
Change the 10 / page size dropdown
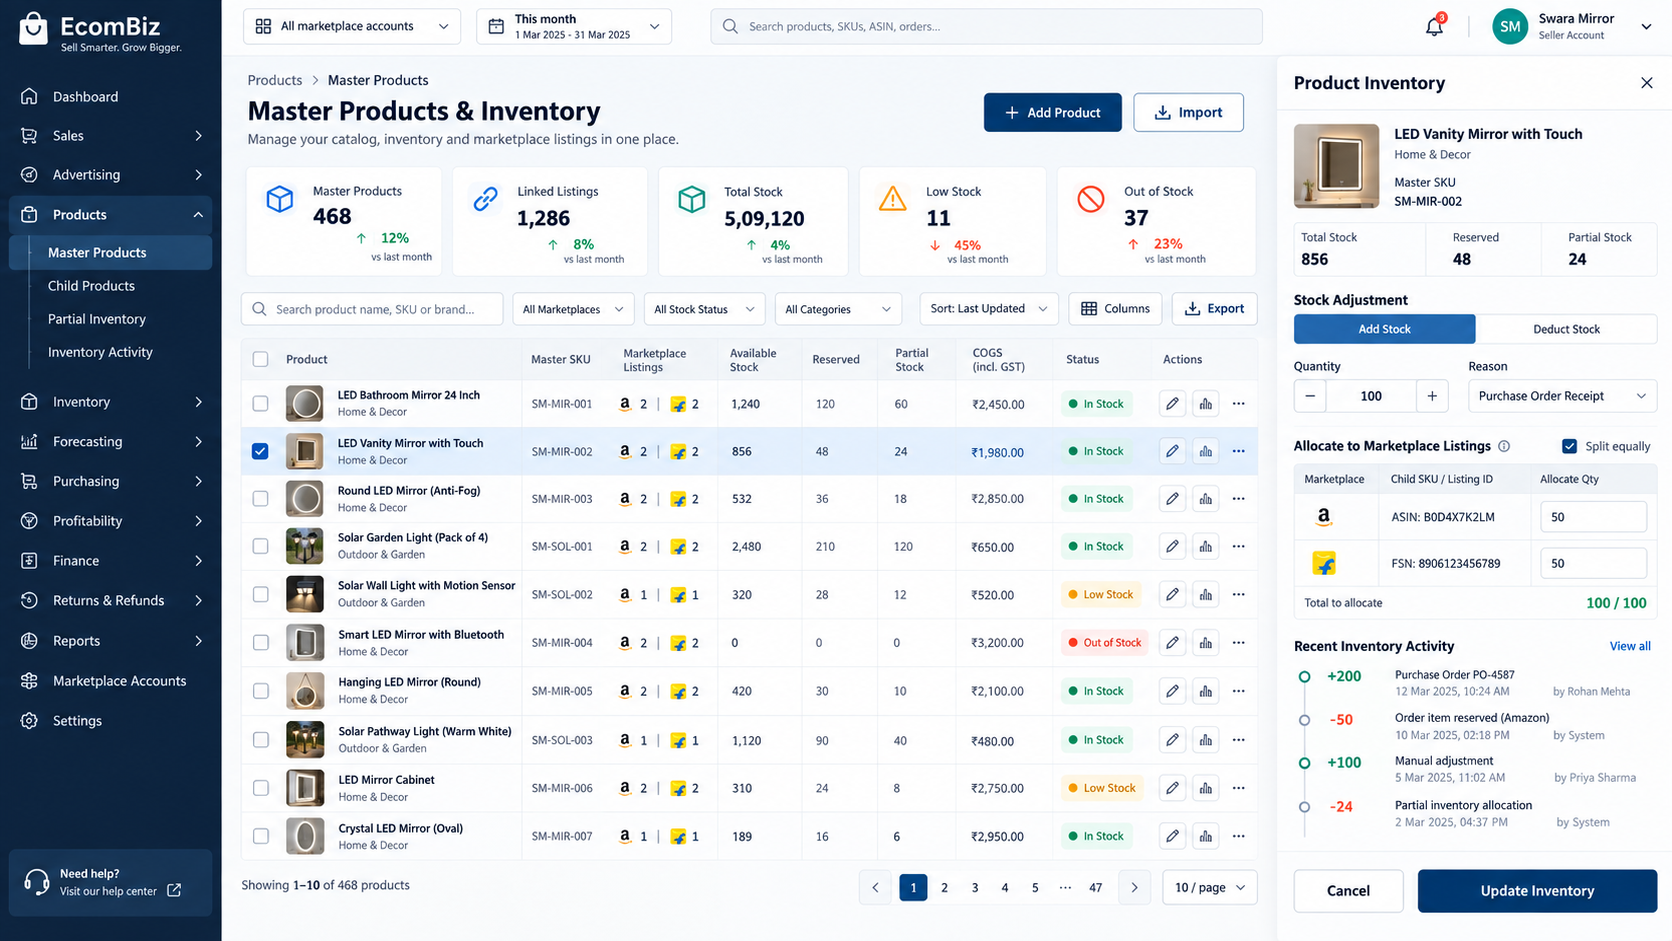coord(1210,887)
